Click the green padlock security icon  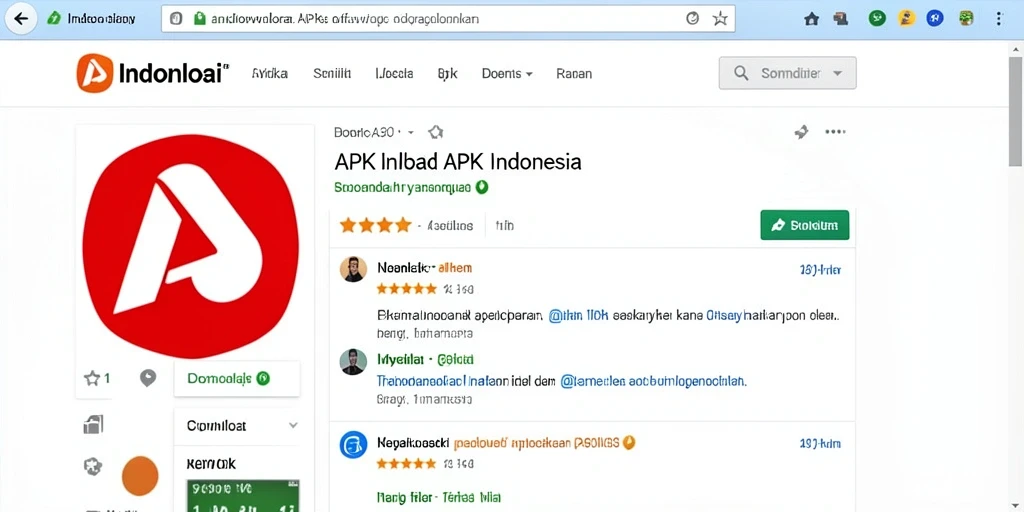point(200,19)
